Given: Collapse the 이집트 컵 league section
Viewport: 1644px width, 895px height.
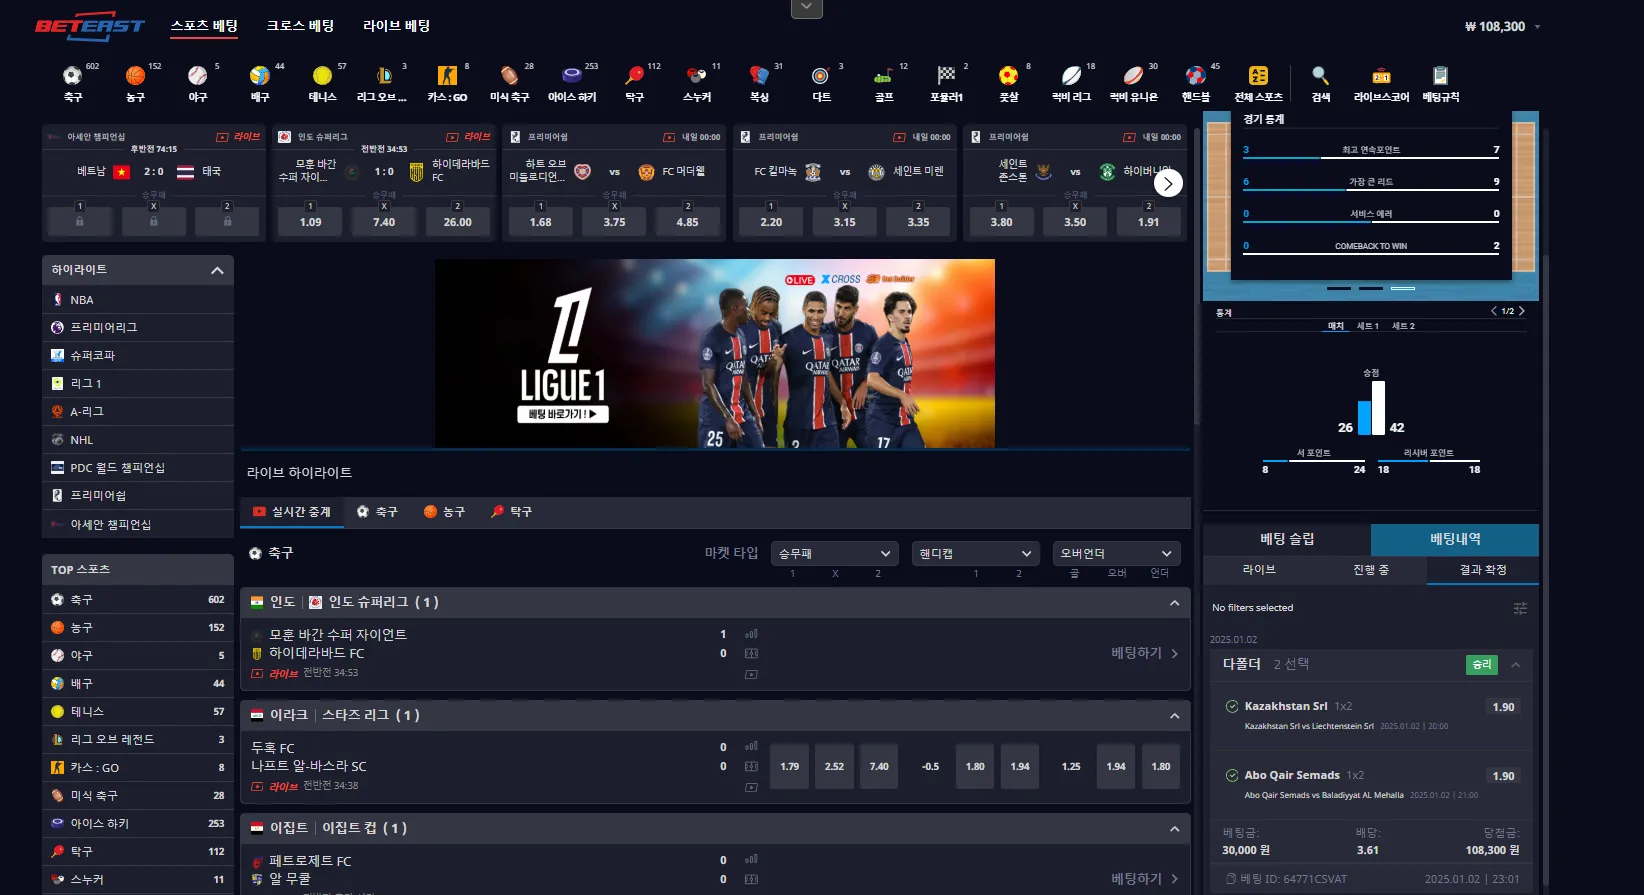Looking at the screenshot, I should pos(1174,828).
